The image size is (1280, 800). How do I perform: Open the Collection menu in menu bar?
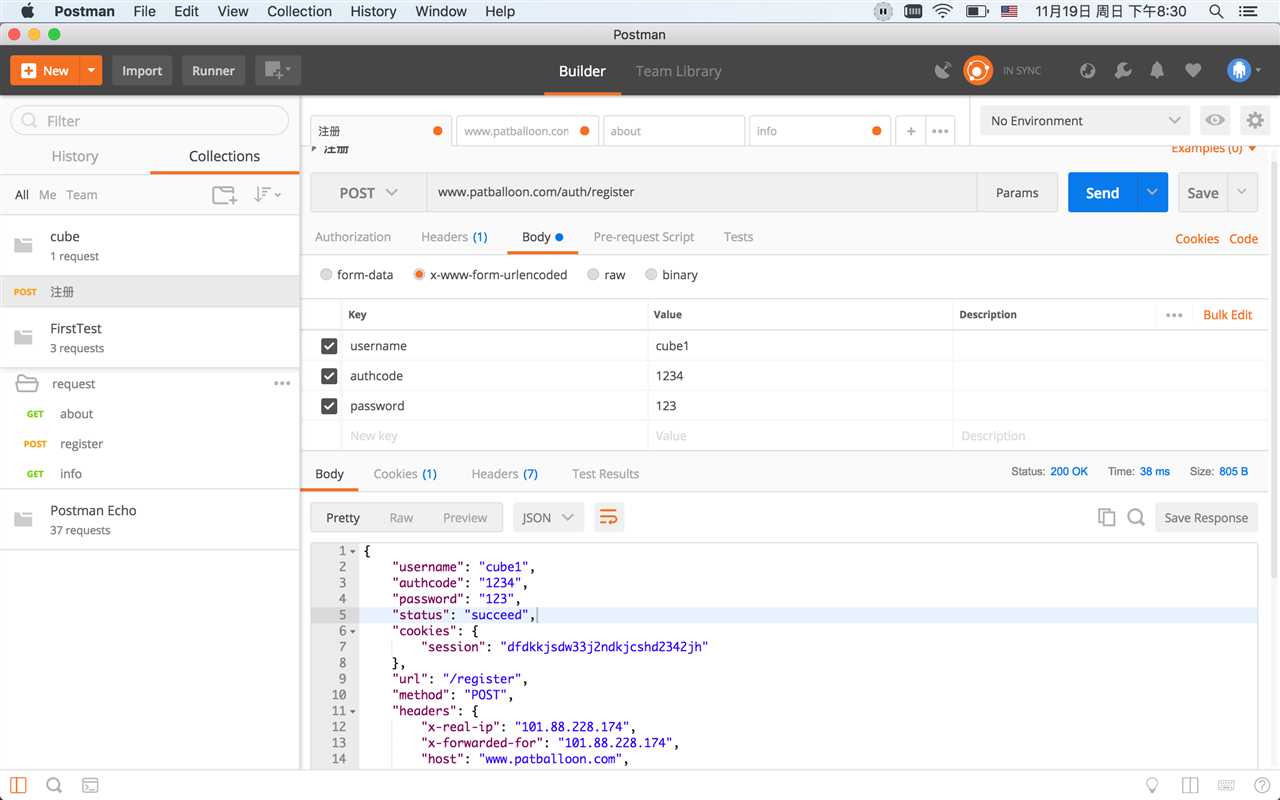[299, 11]
